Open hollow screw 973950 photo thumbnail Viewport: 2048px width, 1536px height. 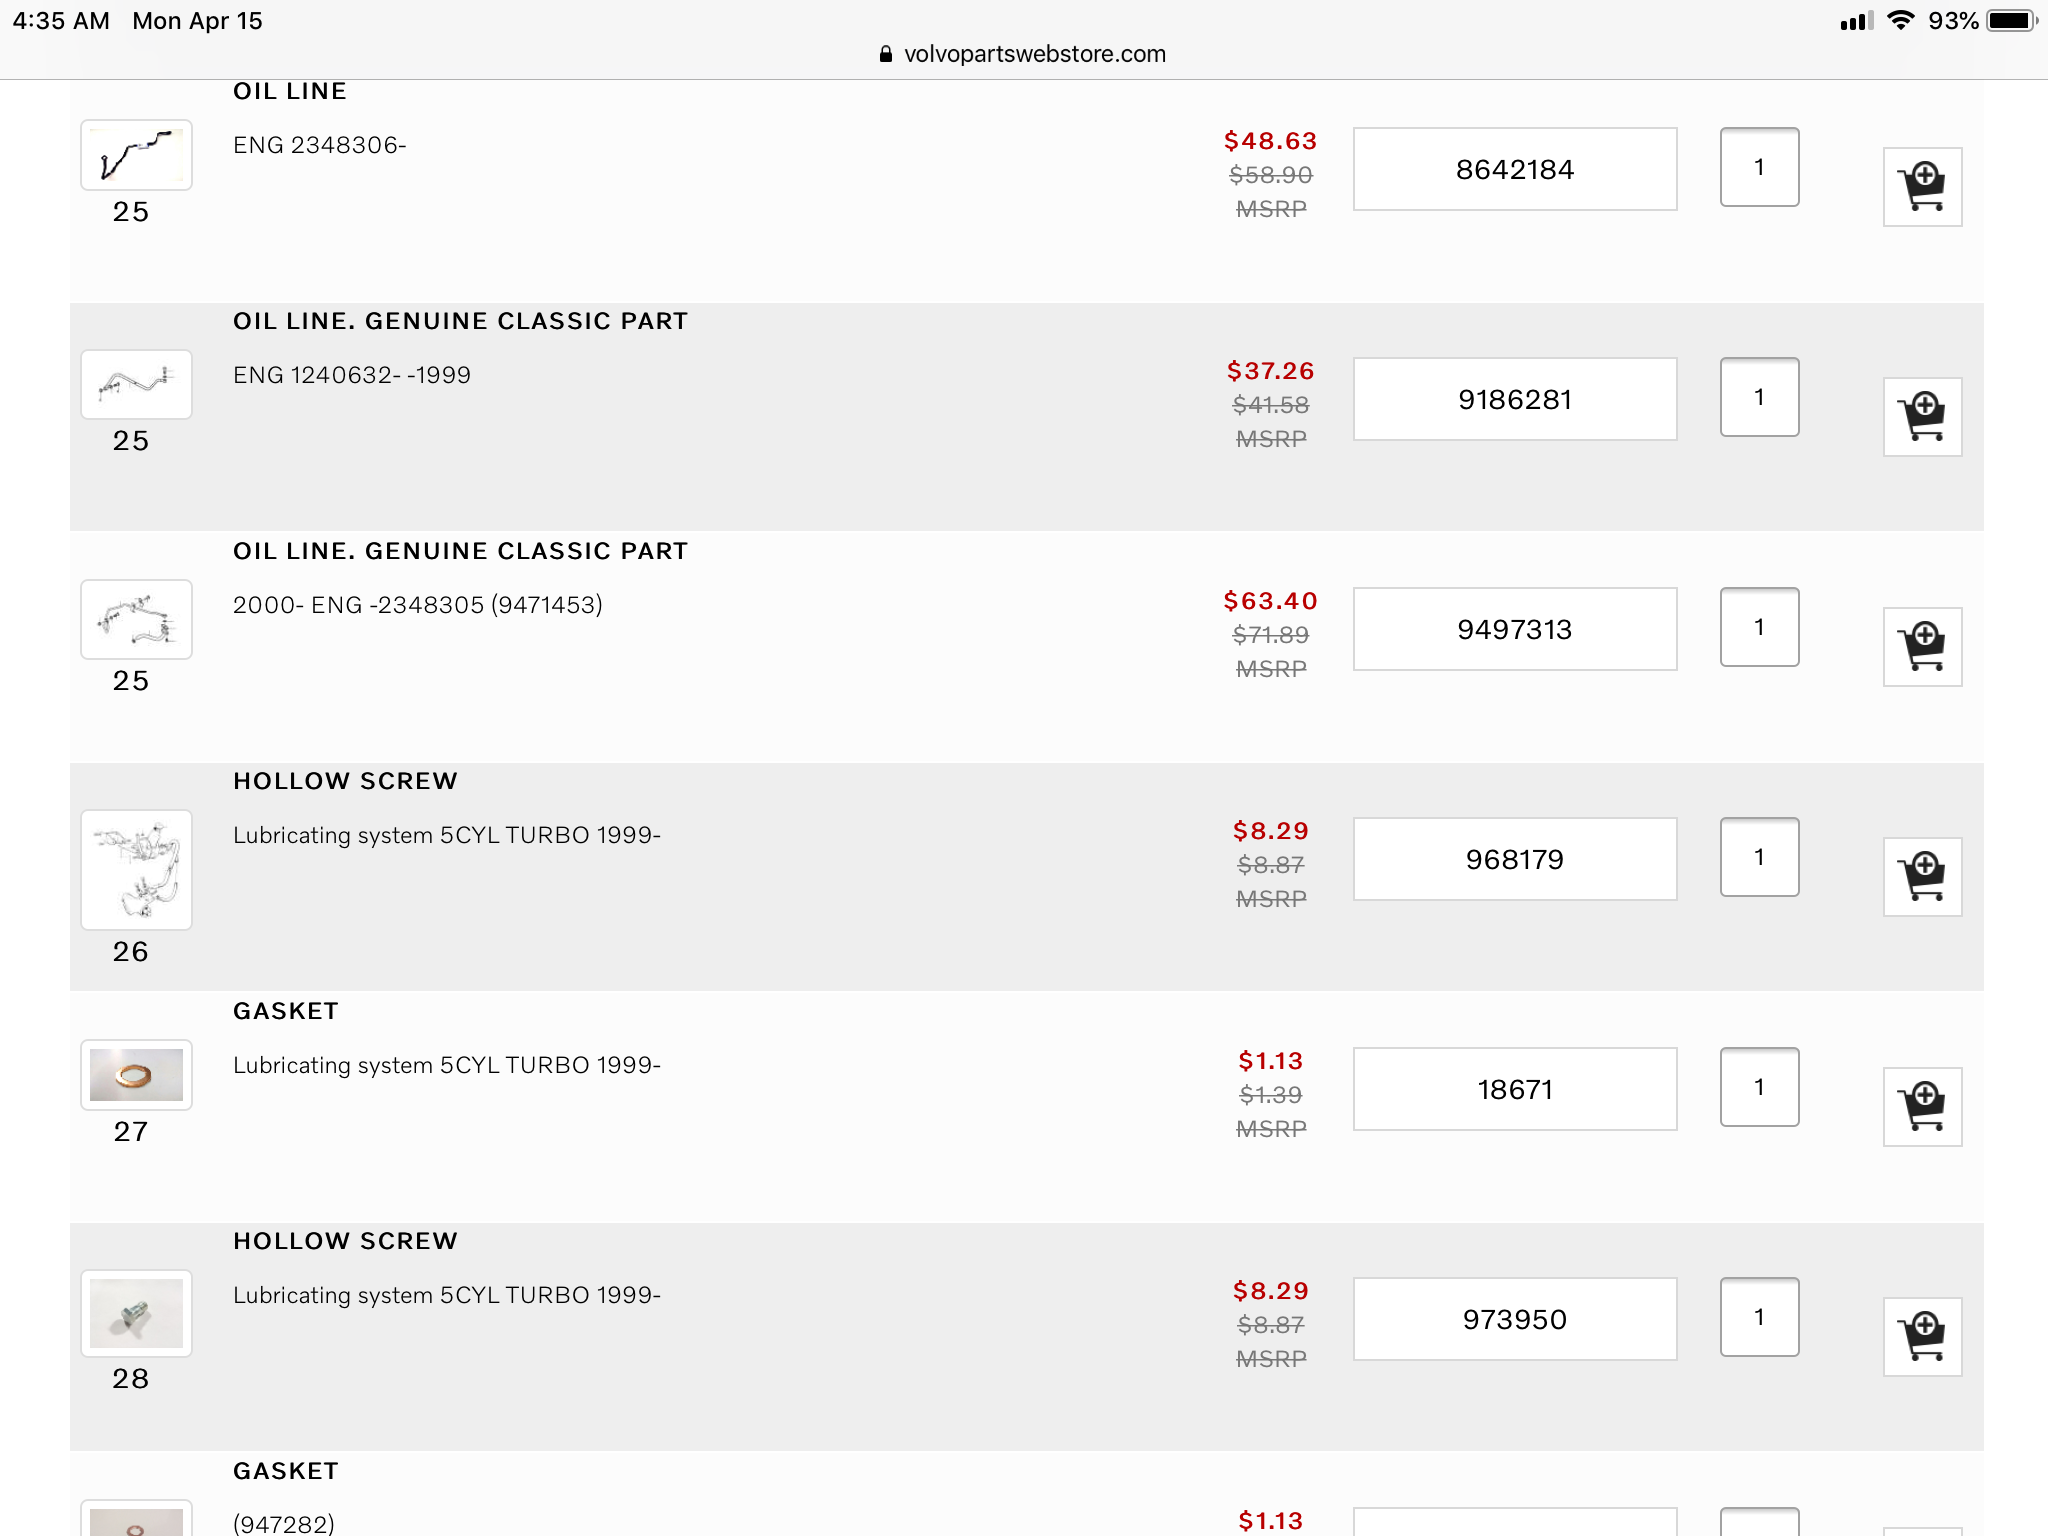[x=136, y=1313]
